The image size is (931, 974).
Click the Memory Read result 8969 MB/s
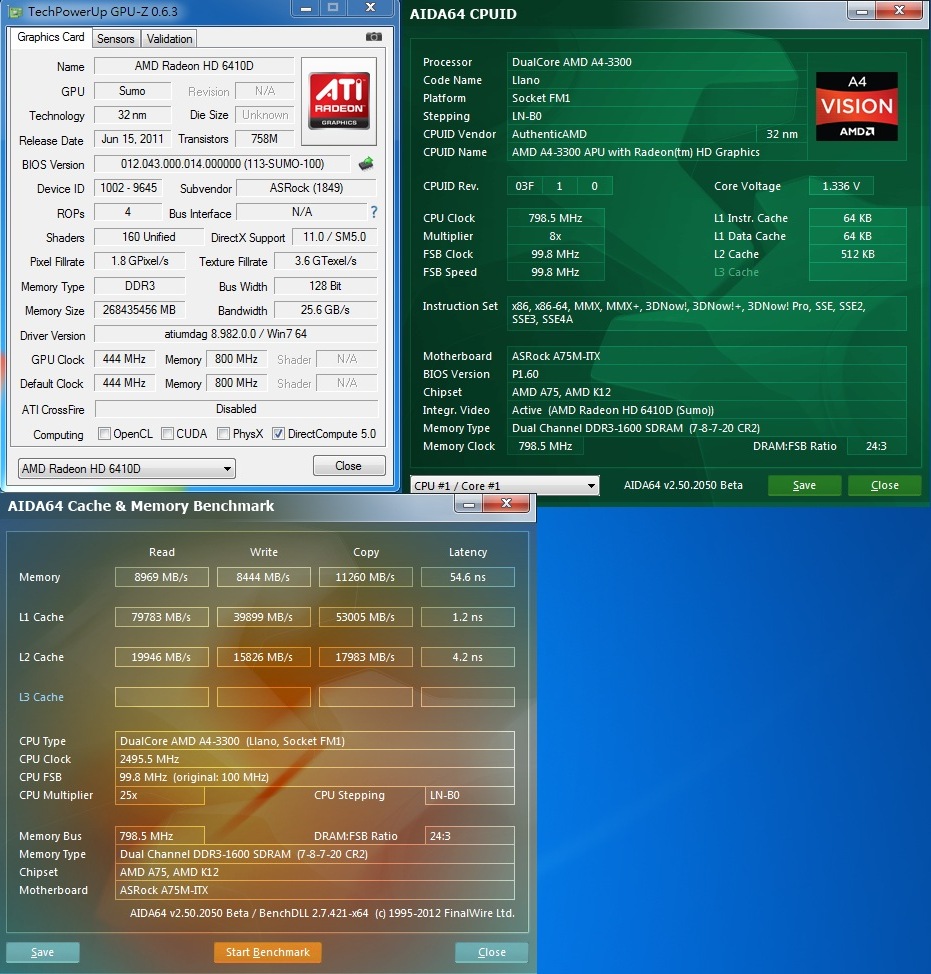click(161, 577)
